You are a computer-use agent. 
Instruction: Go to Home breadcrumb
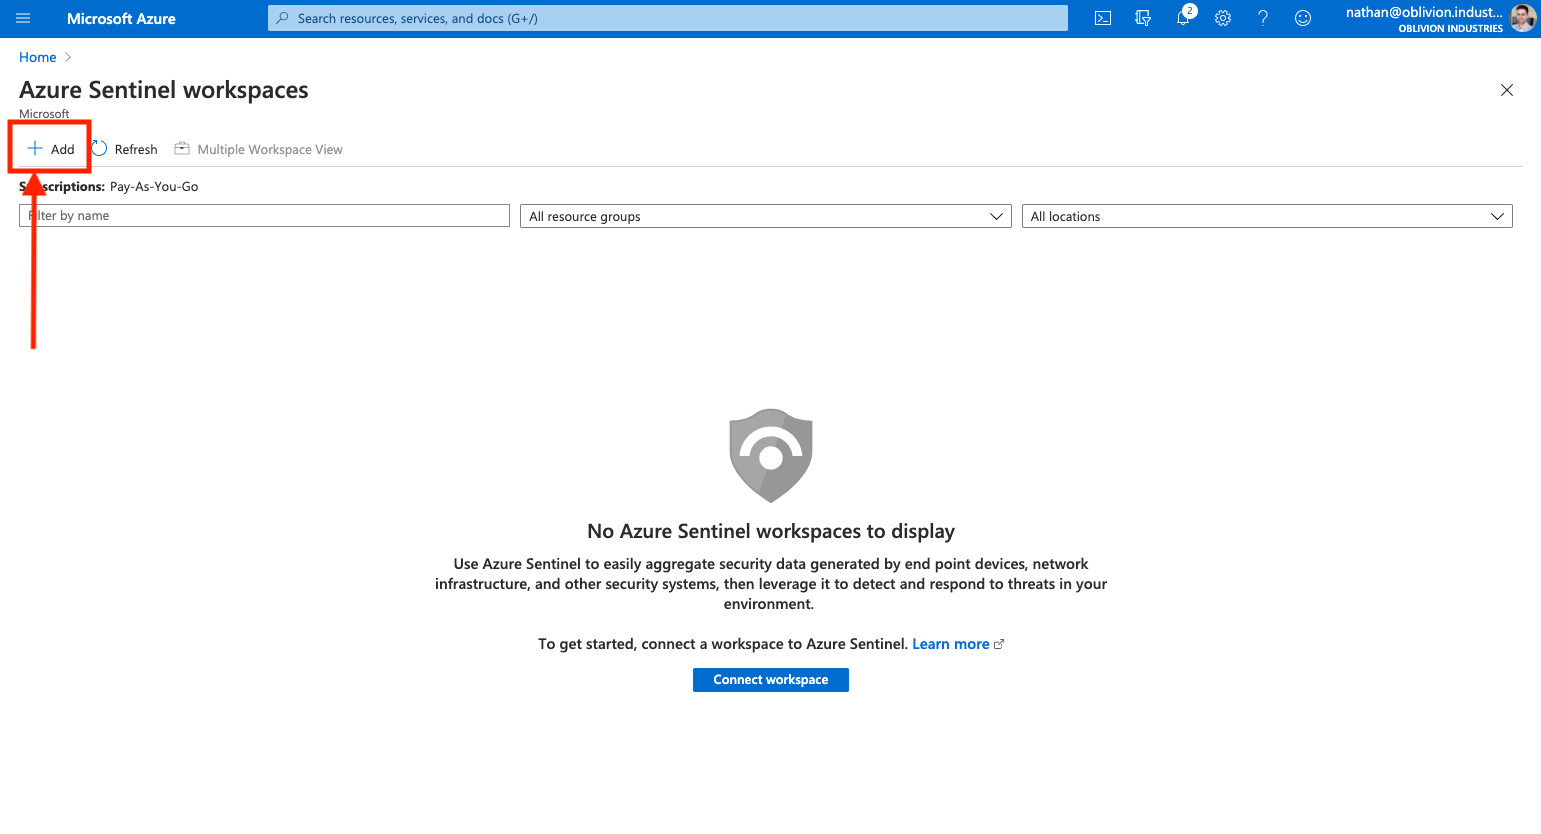(x=37, y=57)
